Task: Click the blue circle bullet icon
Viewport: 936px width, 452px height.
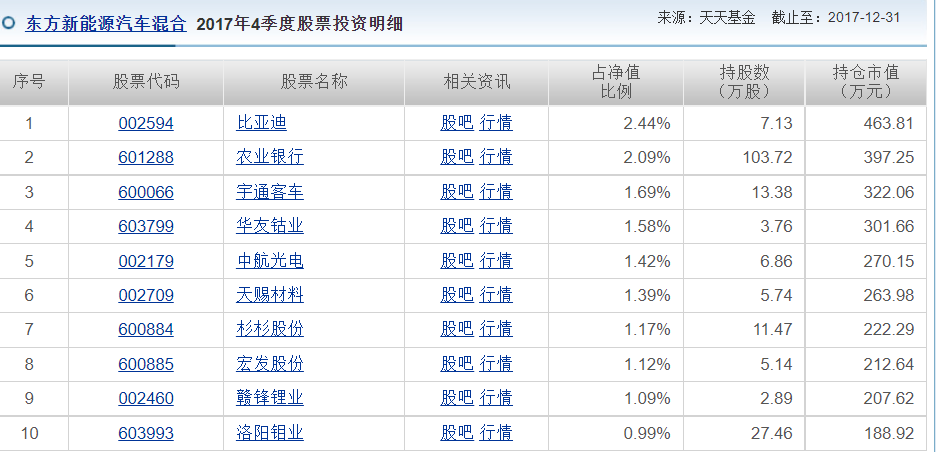Action: [x=8, y=23]
